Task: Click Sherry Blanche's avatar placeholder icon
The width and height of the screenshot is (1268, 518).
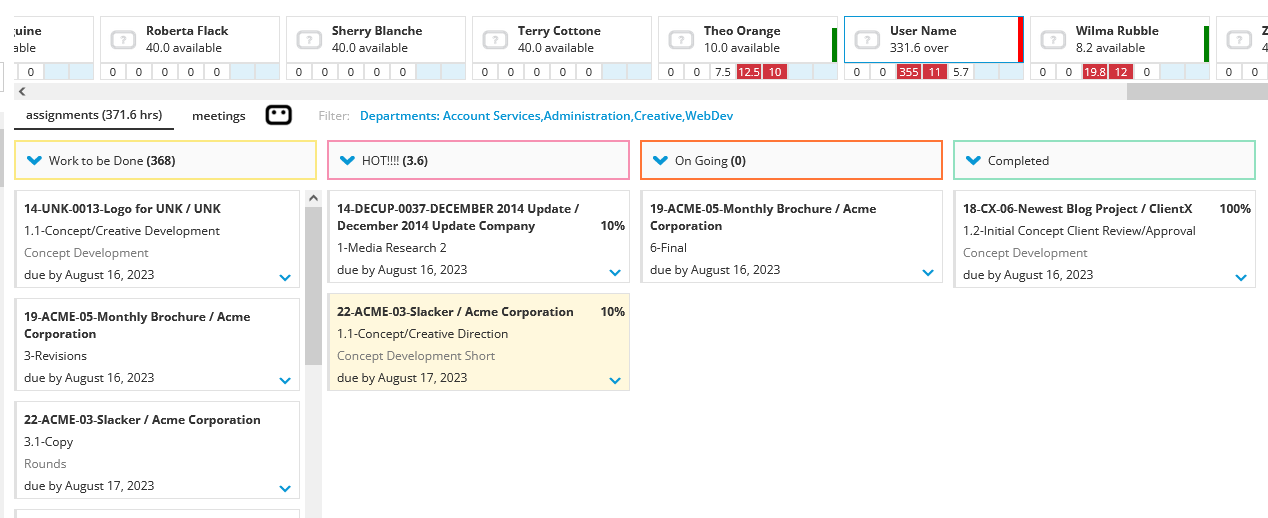Action: tap(309, 39)
